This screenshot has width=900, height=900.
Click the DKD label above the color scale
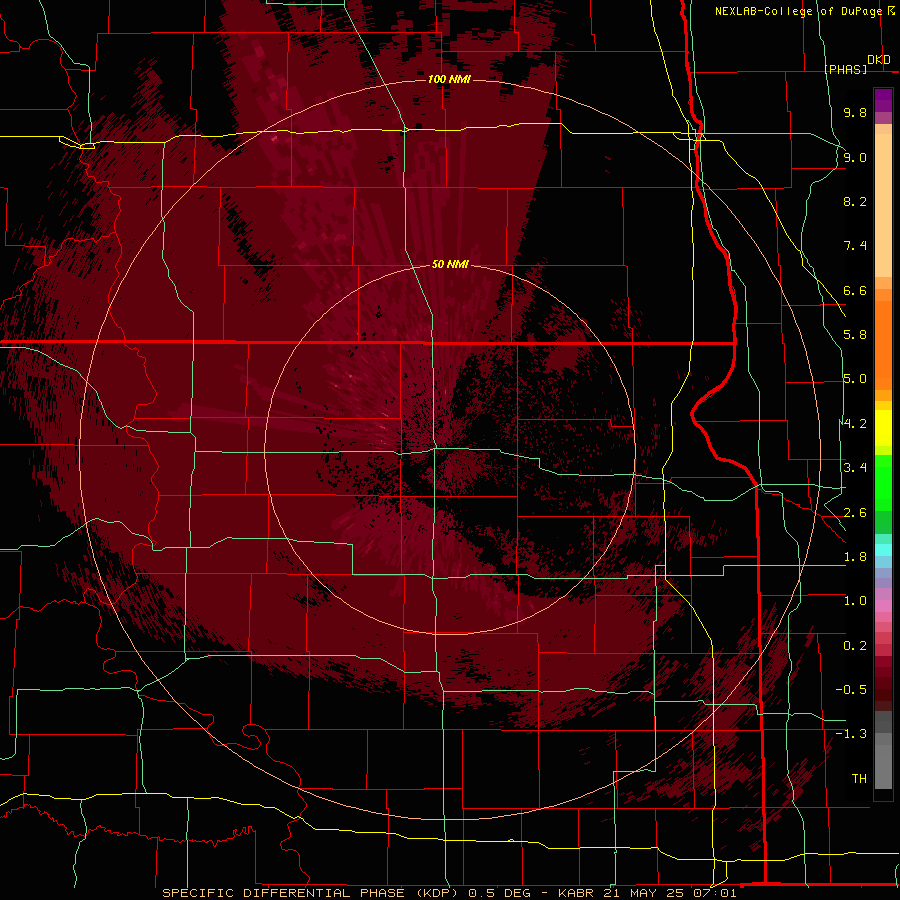click(879, 60)
